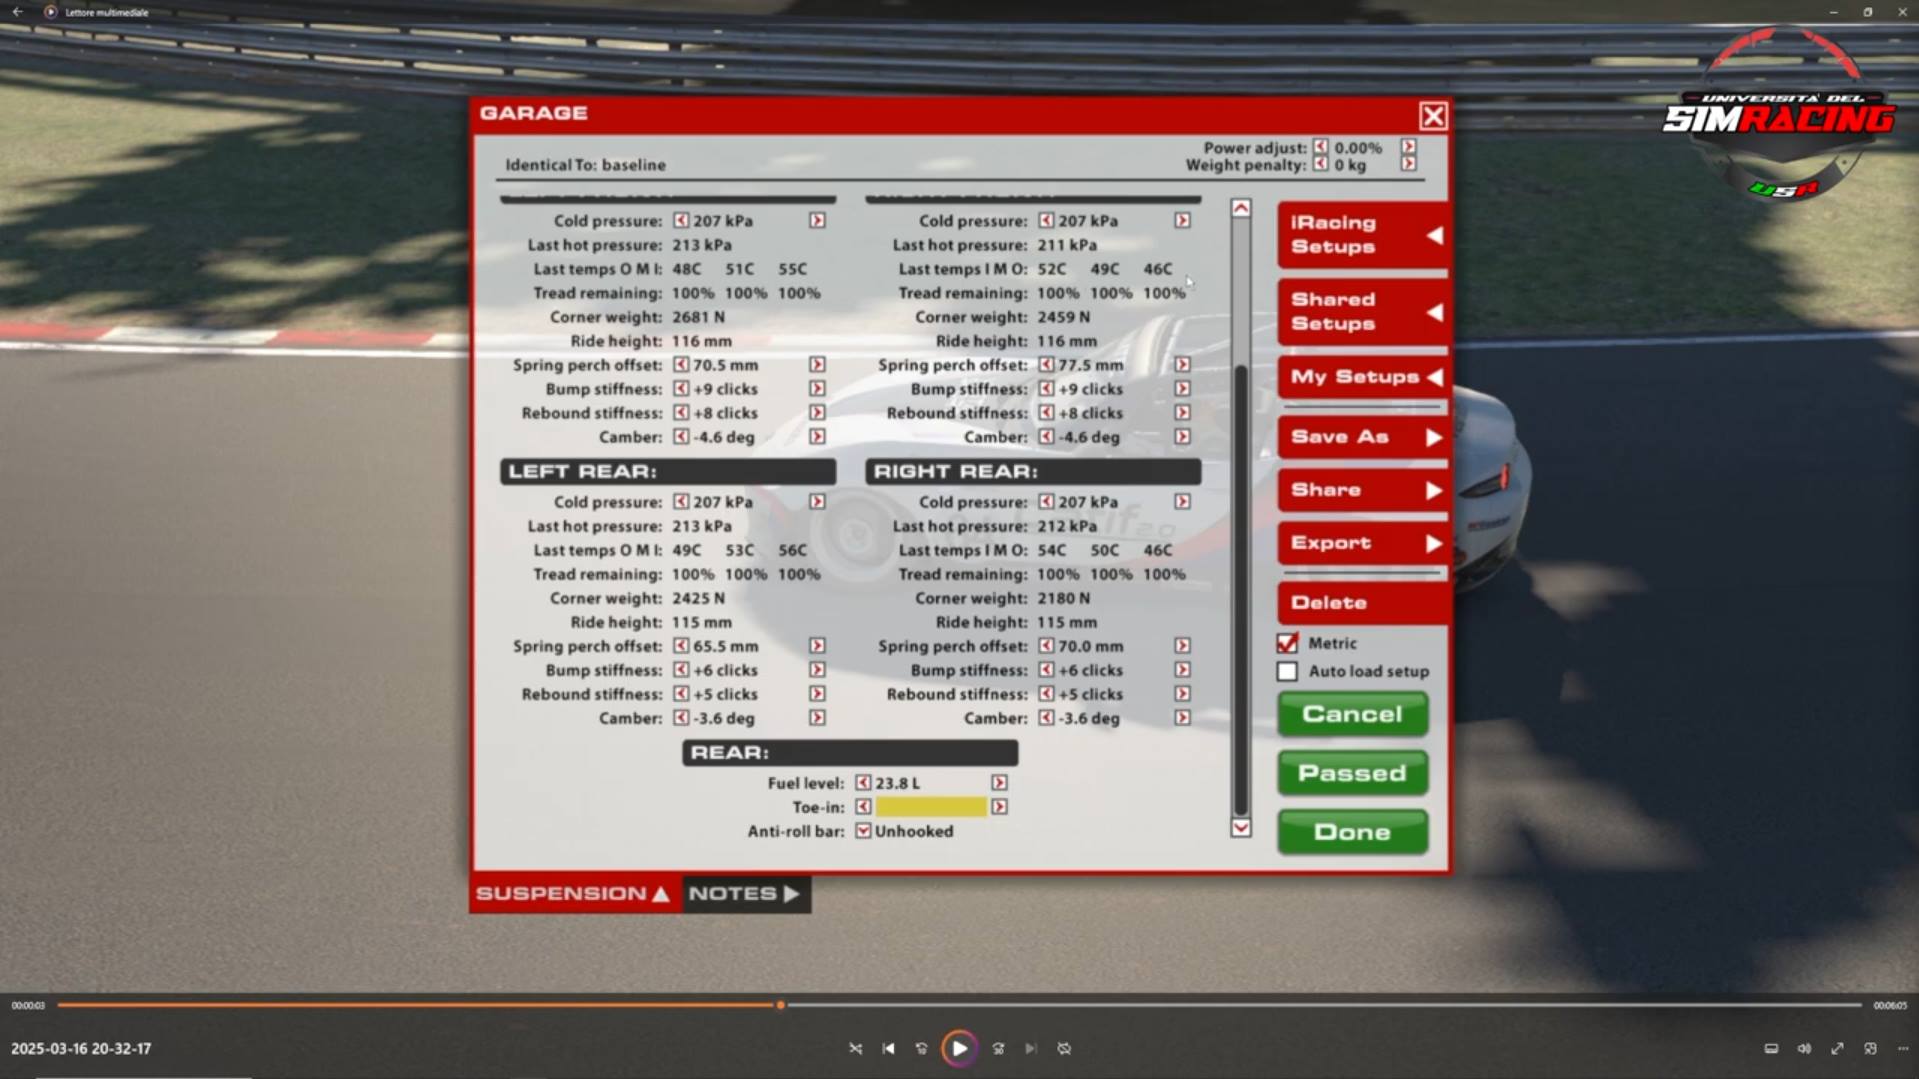This screenshot has height=1079, width=1919.
Task: Click the video timeline progress marker
Action: [x=780, y=1005]
